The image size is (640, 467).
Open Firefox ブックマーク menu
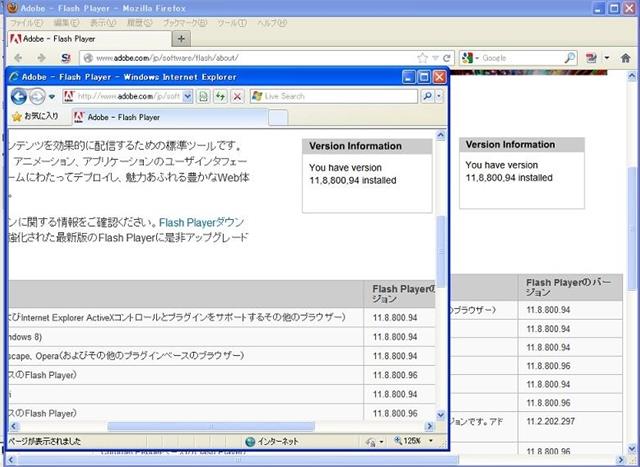pos(185,23)
